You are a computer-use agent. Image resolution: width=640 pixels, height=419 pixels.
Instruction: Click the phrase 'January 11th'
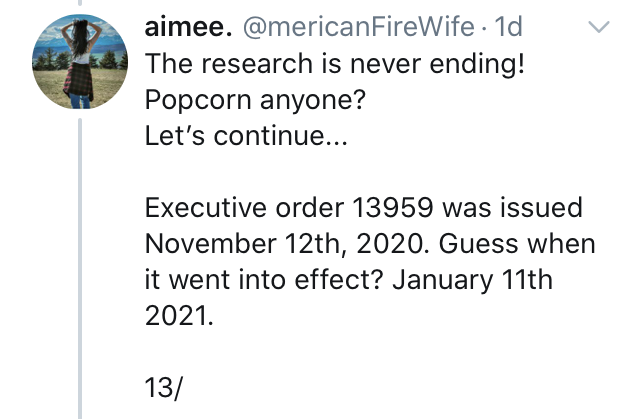click(473, 280)
